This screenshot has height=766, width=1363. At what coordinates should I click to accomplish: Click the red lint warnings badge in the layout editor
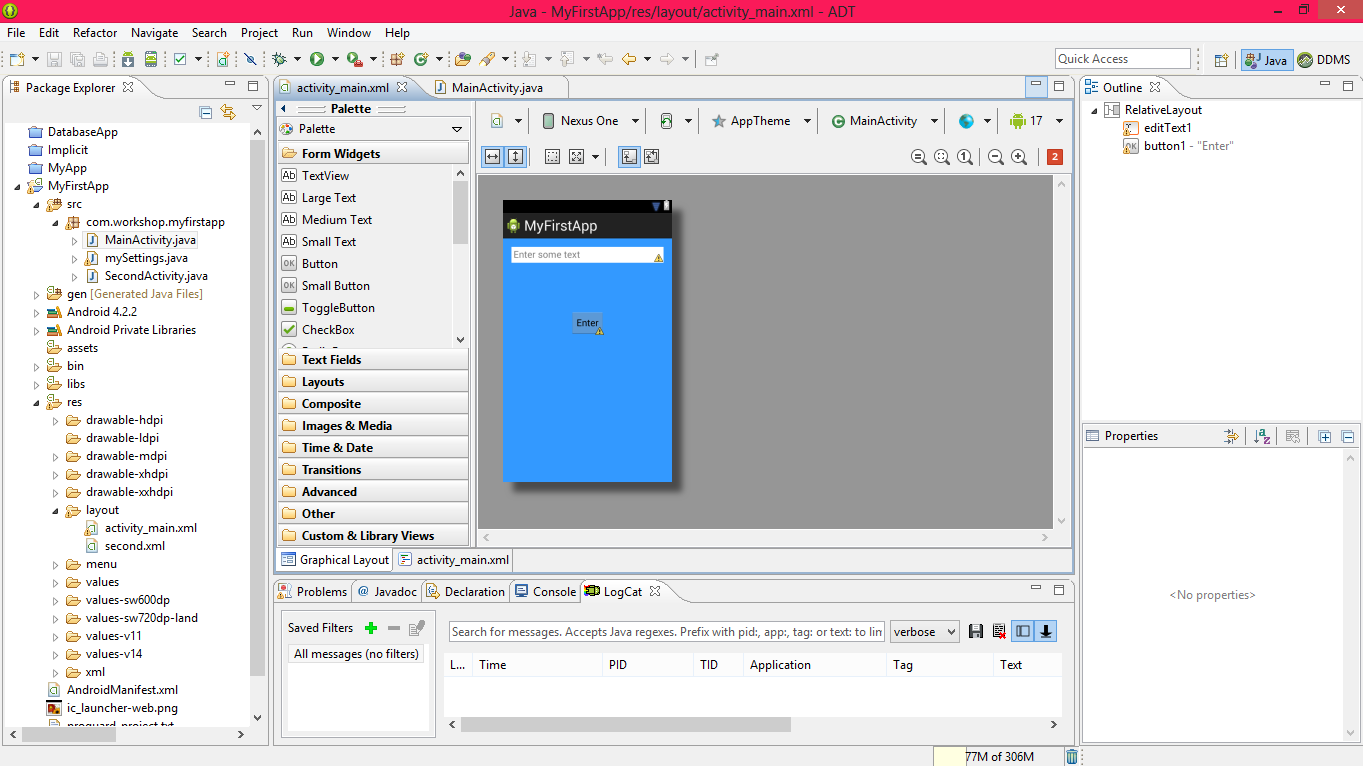click(1054, 156)
